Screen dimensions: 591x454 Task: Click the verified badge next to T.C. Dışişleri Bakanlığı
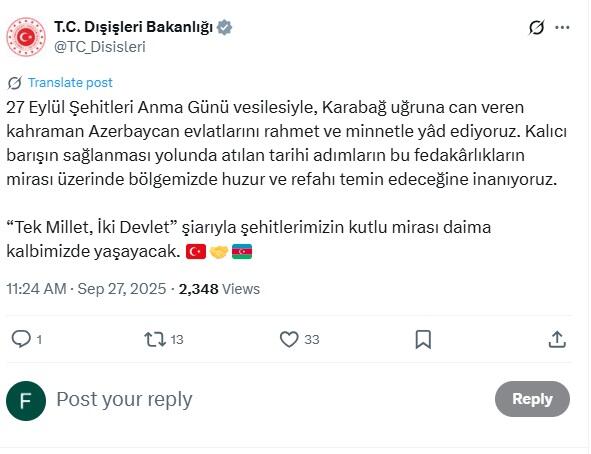coord(225,27)
